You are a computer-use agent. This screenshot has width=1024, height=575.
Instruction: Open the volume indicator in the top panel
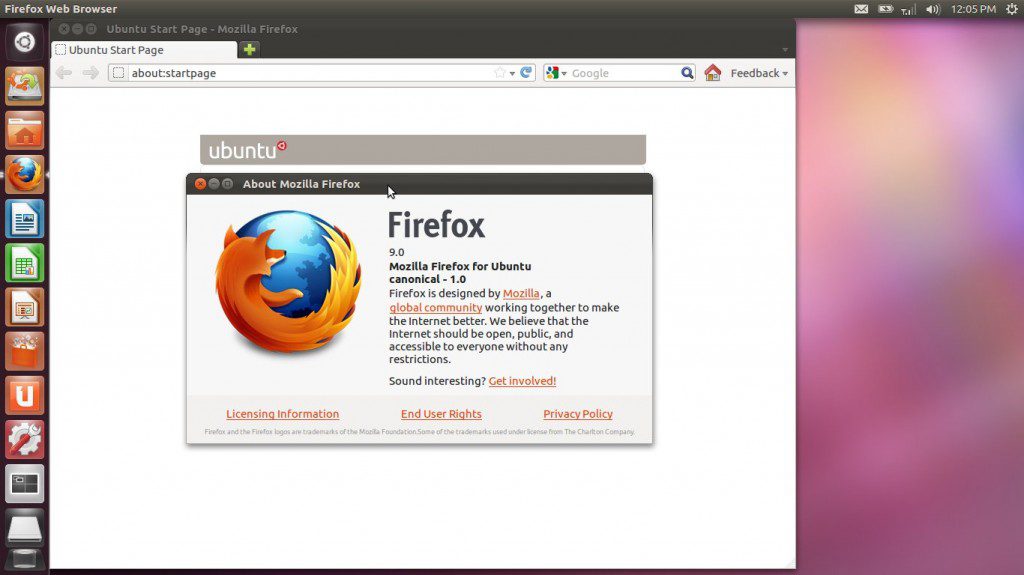(933, 9)
